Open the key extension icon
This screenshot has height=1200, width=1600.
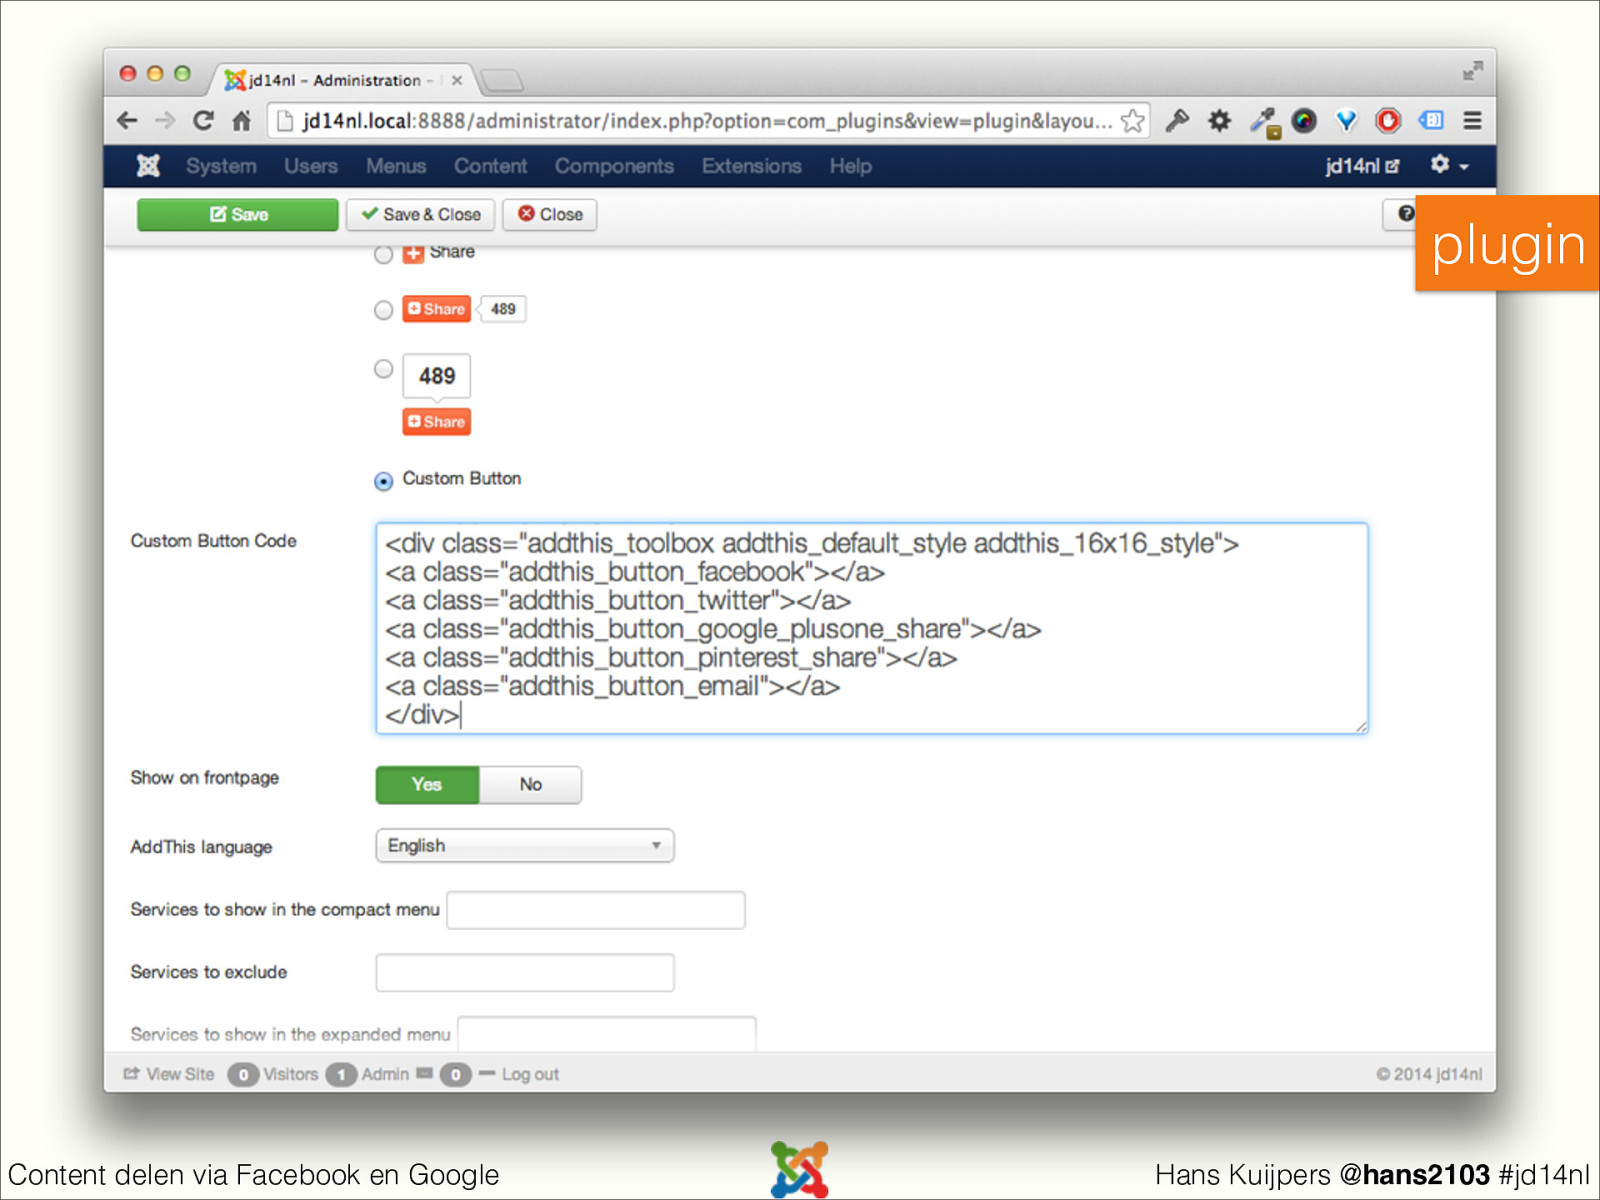[x=1177, y=121]
